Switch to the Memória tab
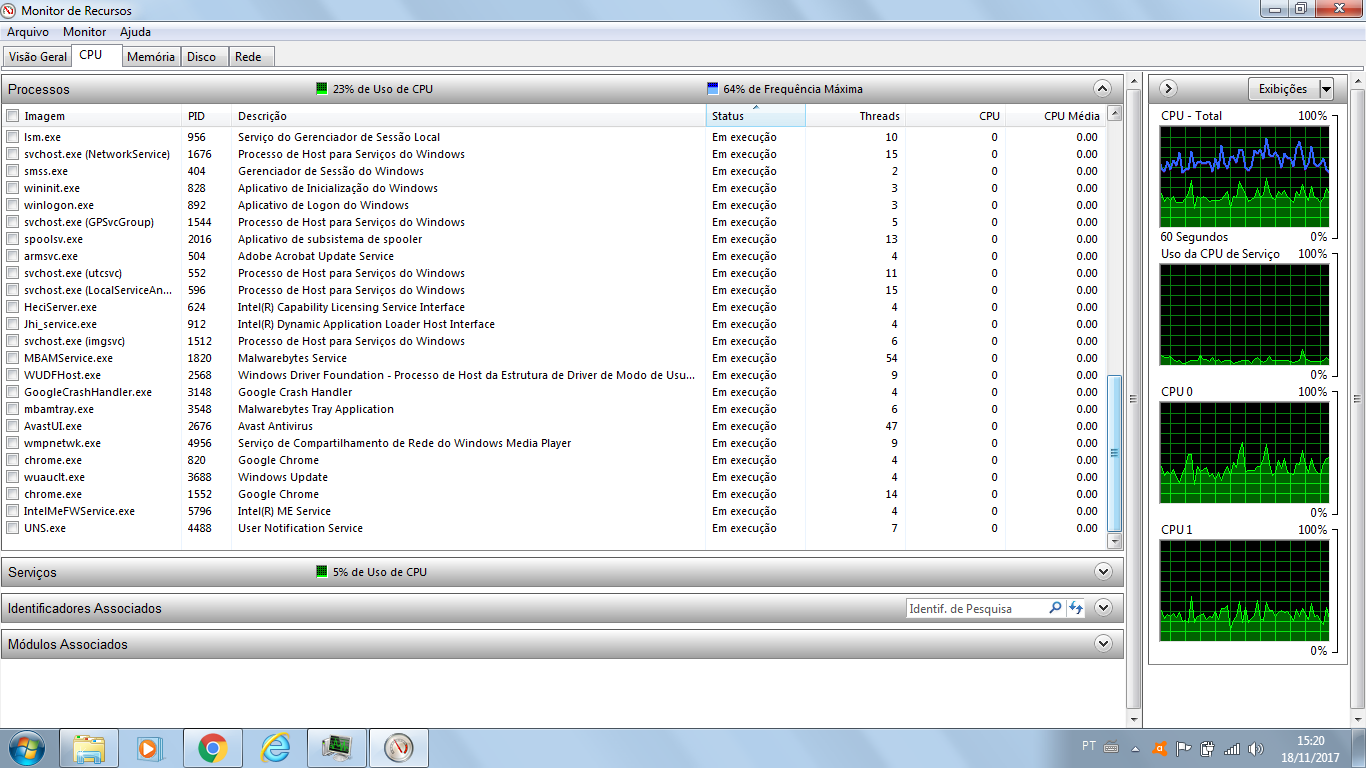Image resolution: width=1366 pixels, height=768 pixels. coord(151,57)
